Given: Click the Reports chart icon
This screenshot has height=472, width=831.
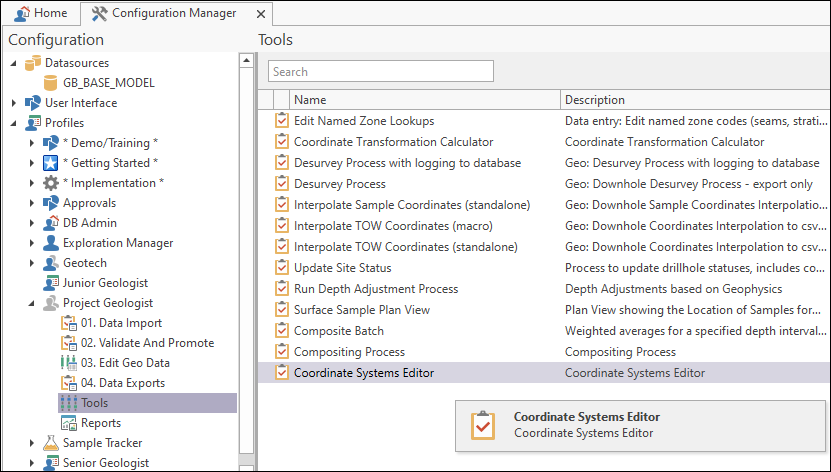Looking at the screenshot, I should (x=68, y=423).
